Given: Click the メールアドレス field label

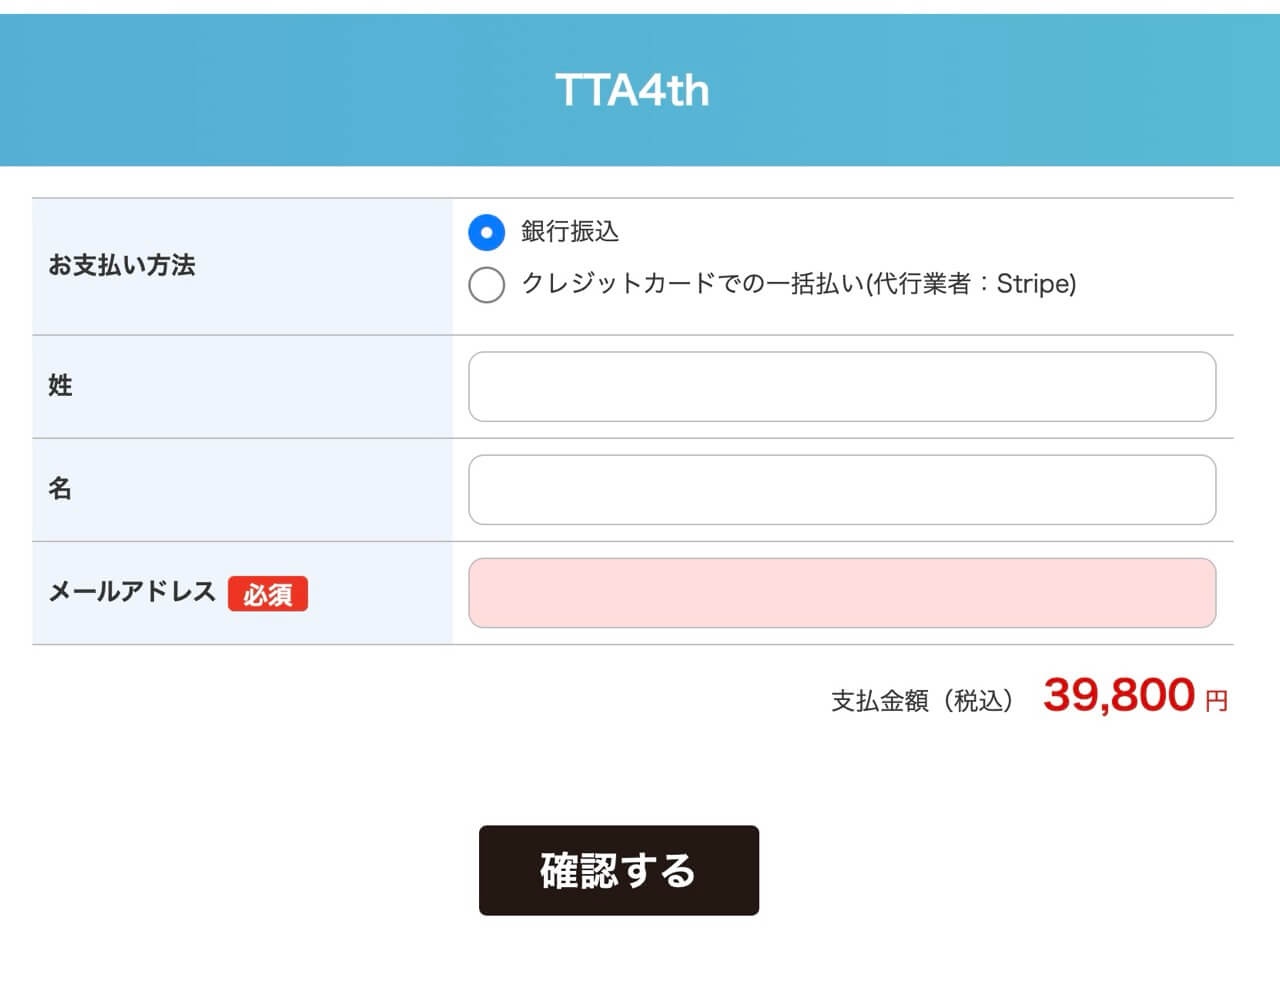Looking at the screenshot, I should (132, 591).
